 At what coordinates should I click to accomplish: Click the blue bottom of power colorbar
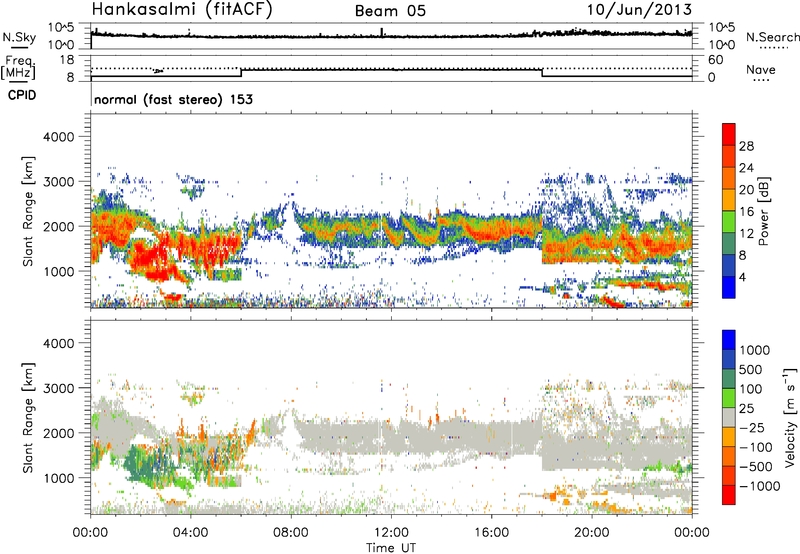729,287
